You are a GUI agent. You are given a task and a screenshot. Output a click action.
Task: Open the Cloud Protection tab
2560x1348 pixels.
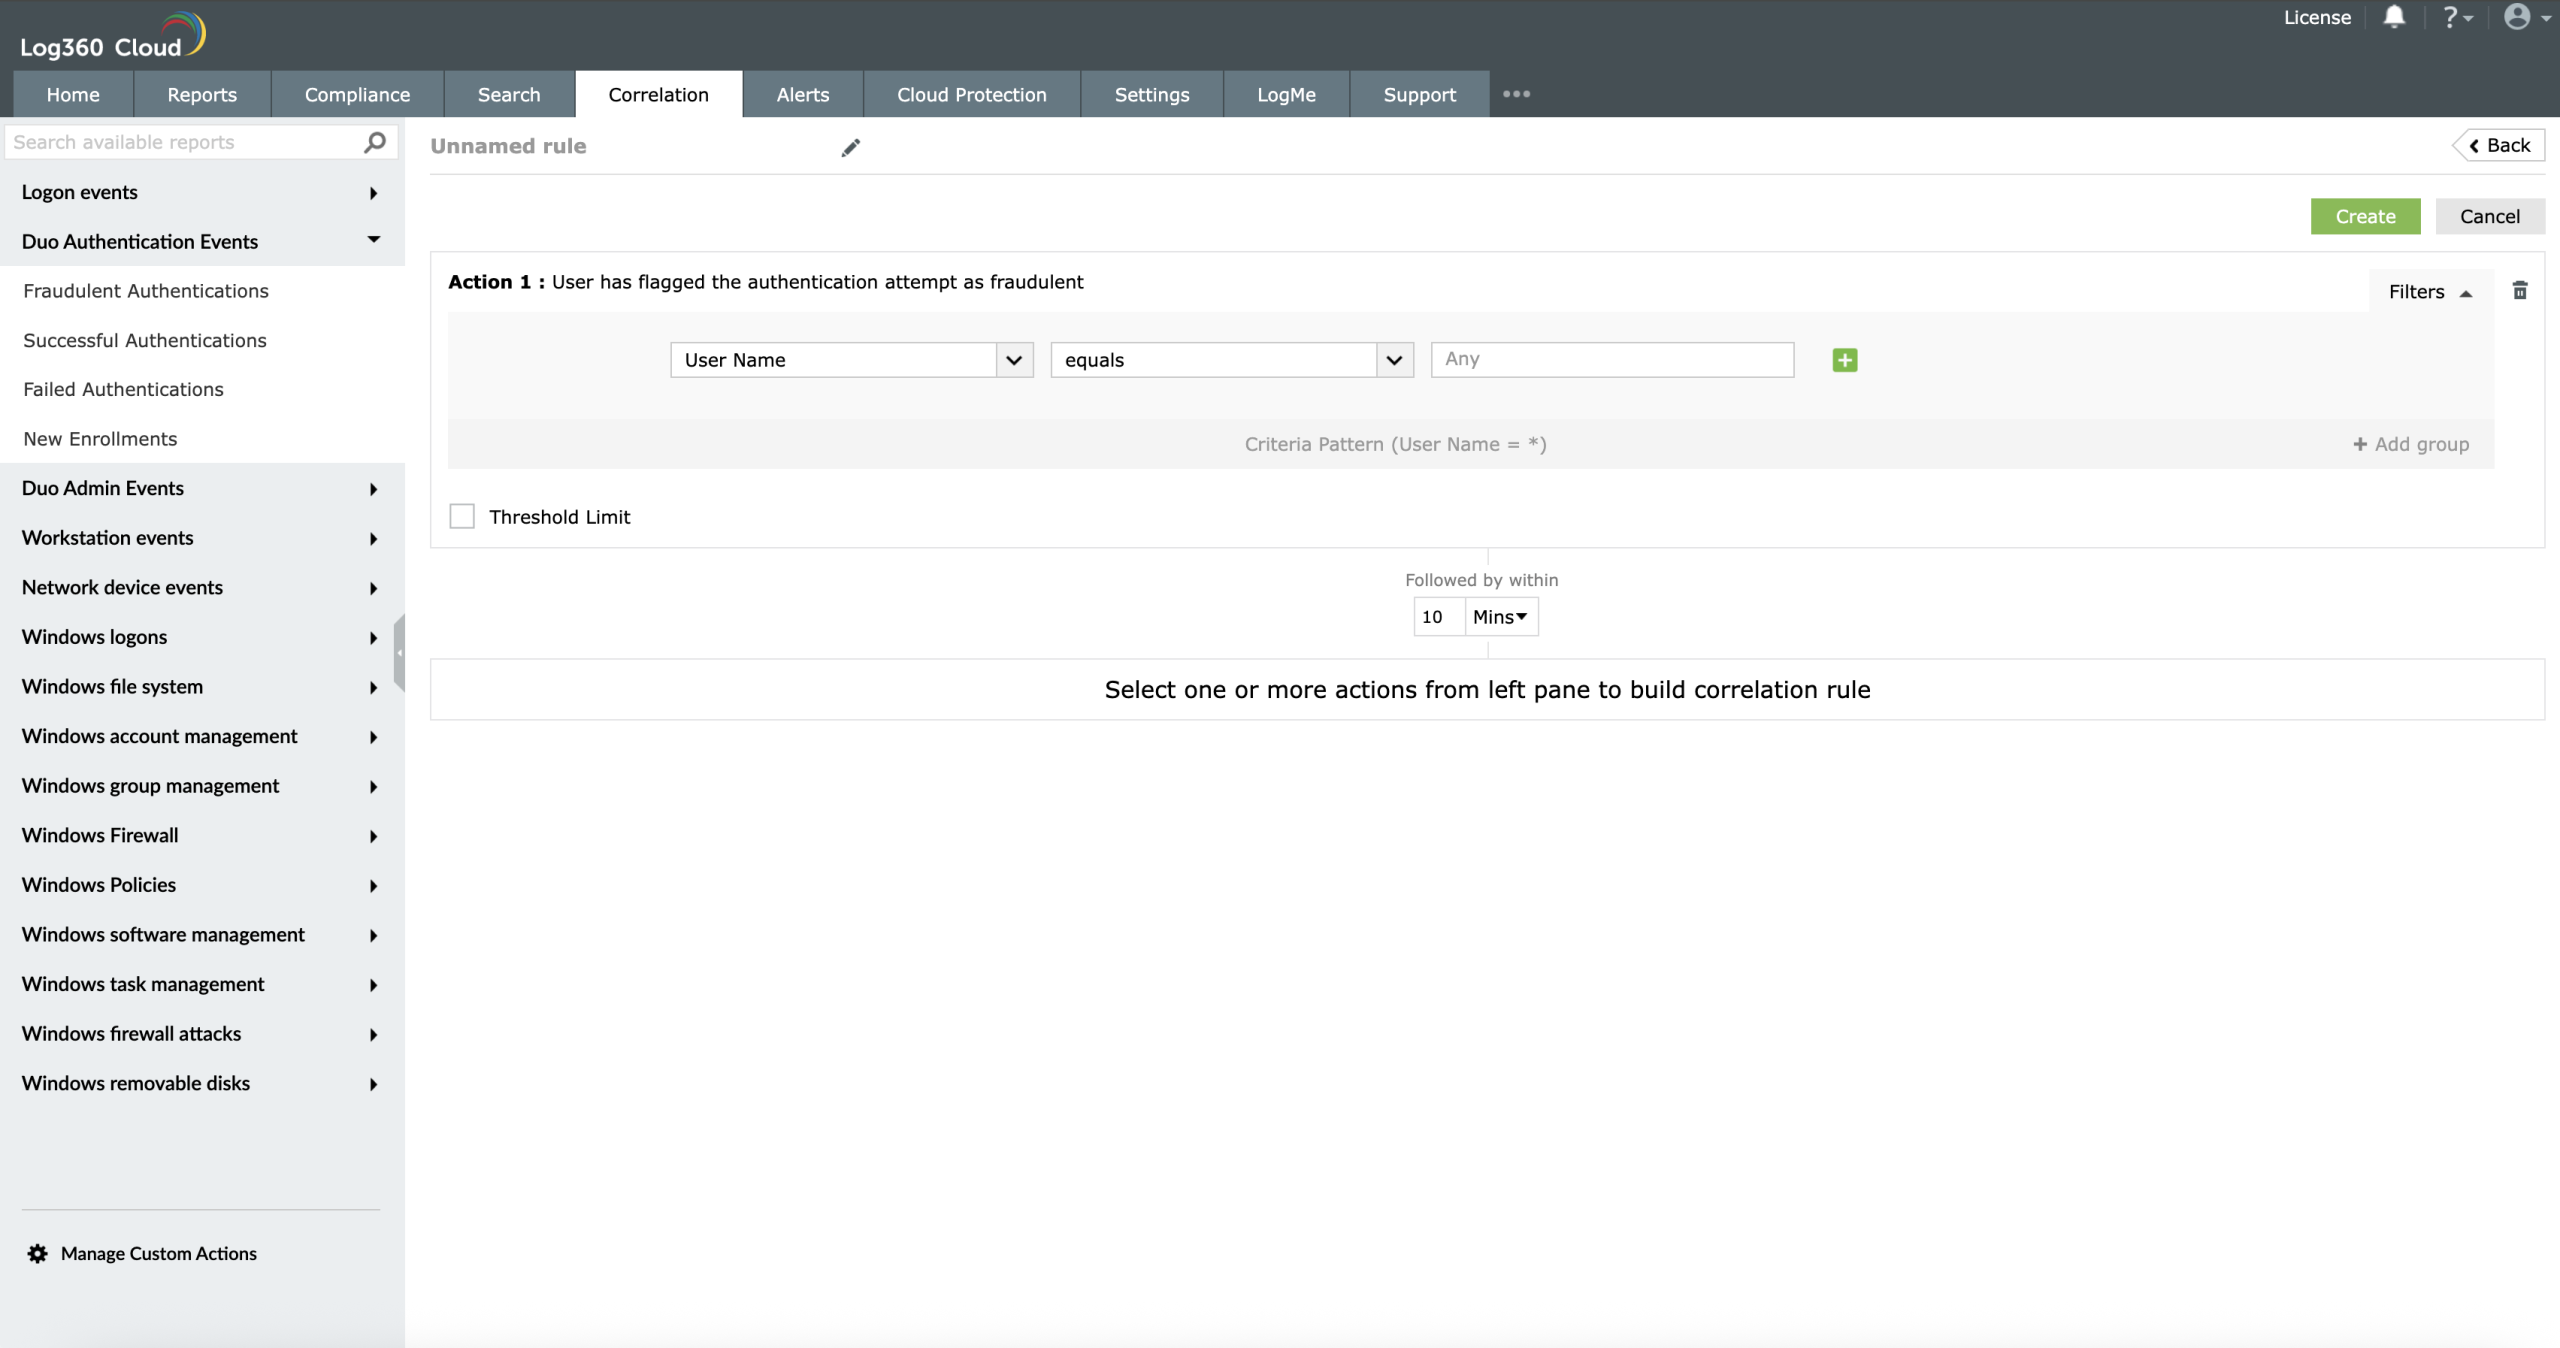(x=971, y=94)
